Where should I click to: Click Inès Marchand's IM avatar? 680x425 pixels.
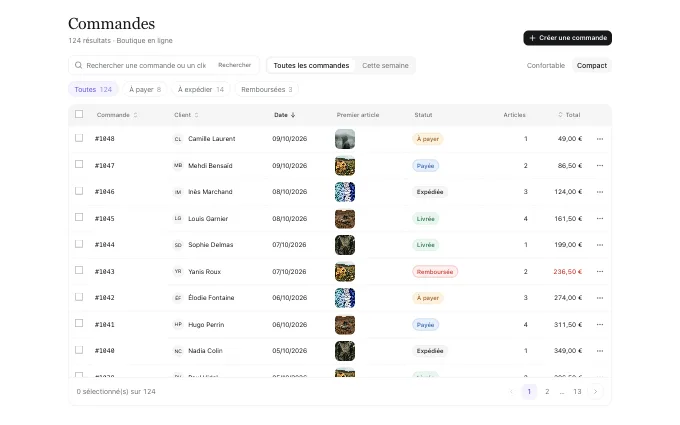(x=178, y=192)
